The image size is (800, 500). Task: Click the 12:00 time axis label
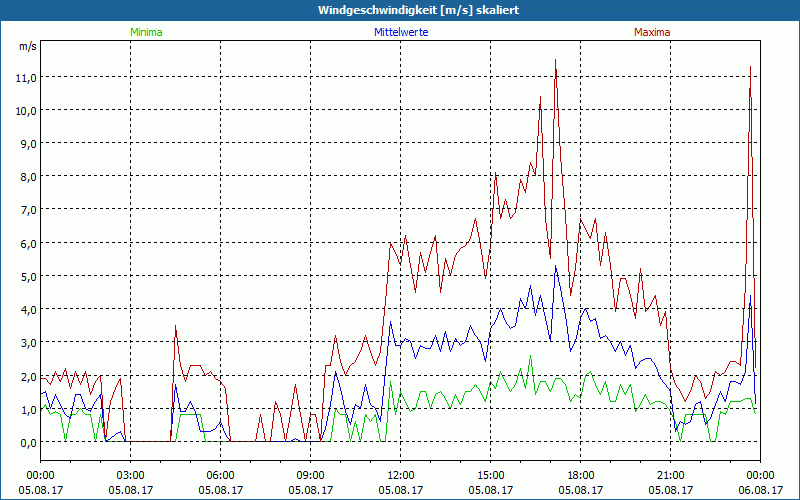pos(401,476)
